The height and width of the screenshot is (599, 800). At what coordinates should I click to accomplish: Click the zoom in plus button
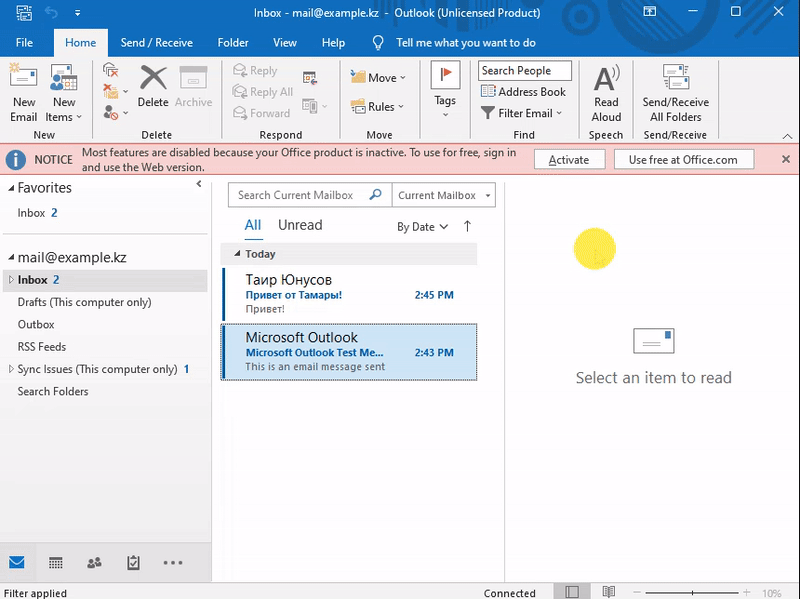click(x=746, y=592)
